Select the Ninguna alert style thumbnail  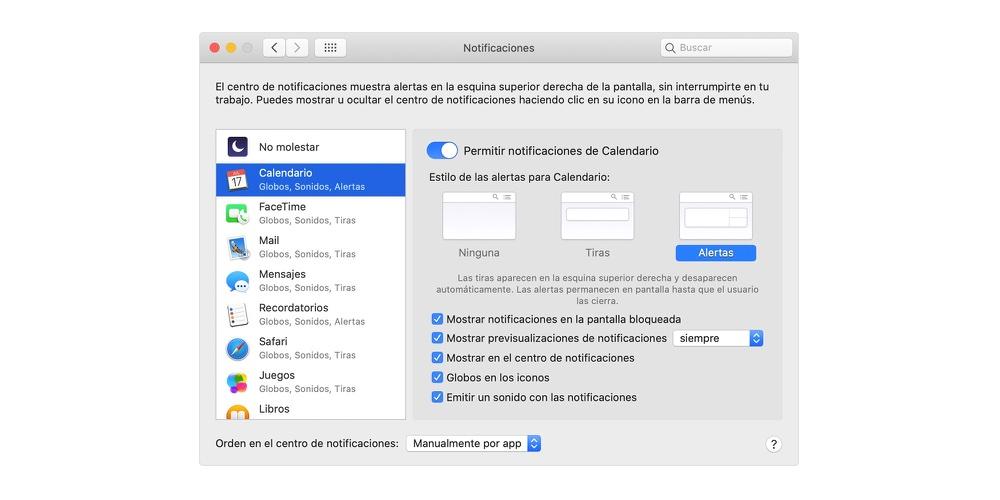479,216
